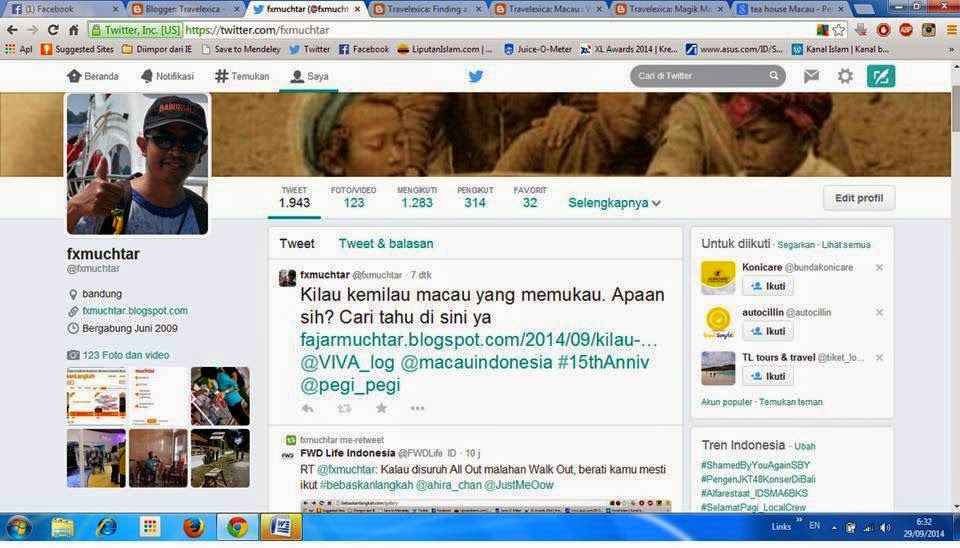Open Internet Explorer from the taskbar
This screenshot has width=960, height=548.
point(107,527)
